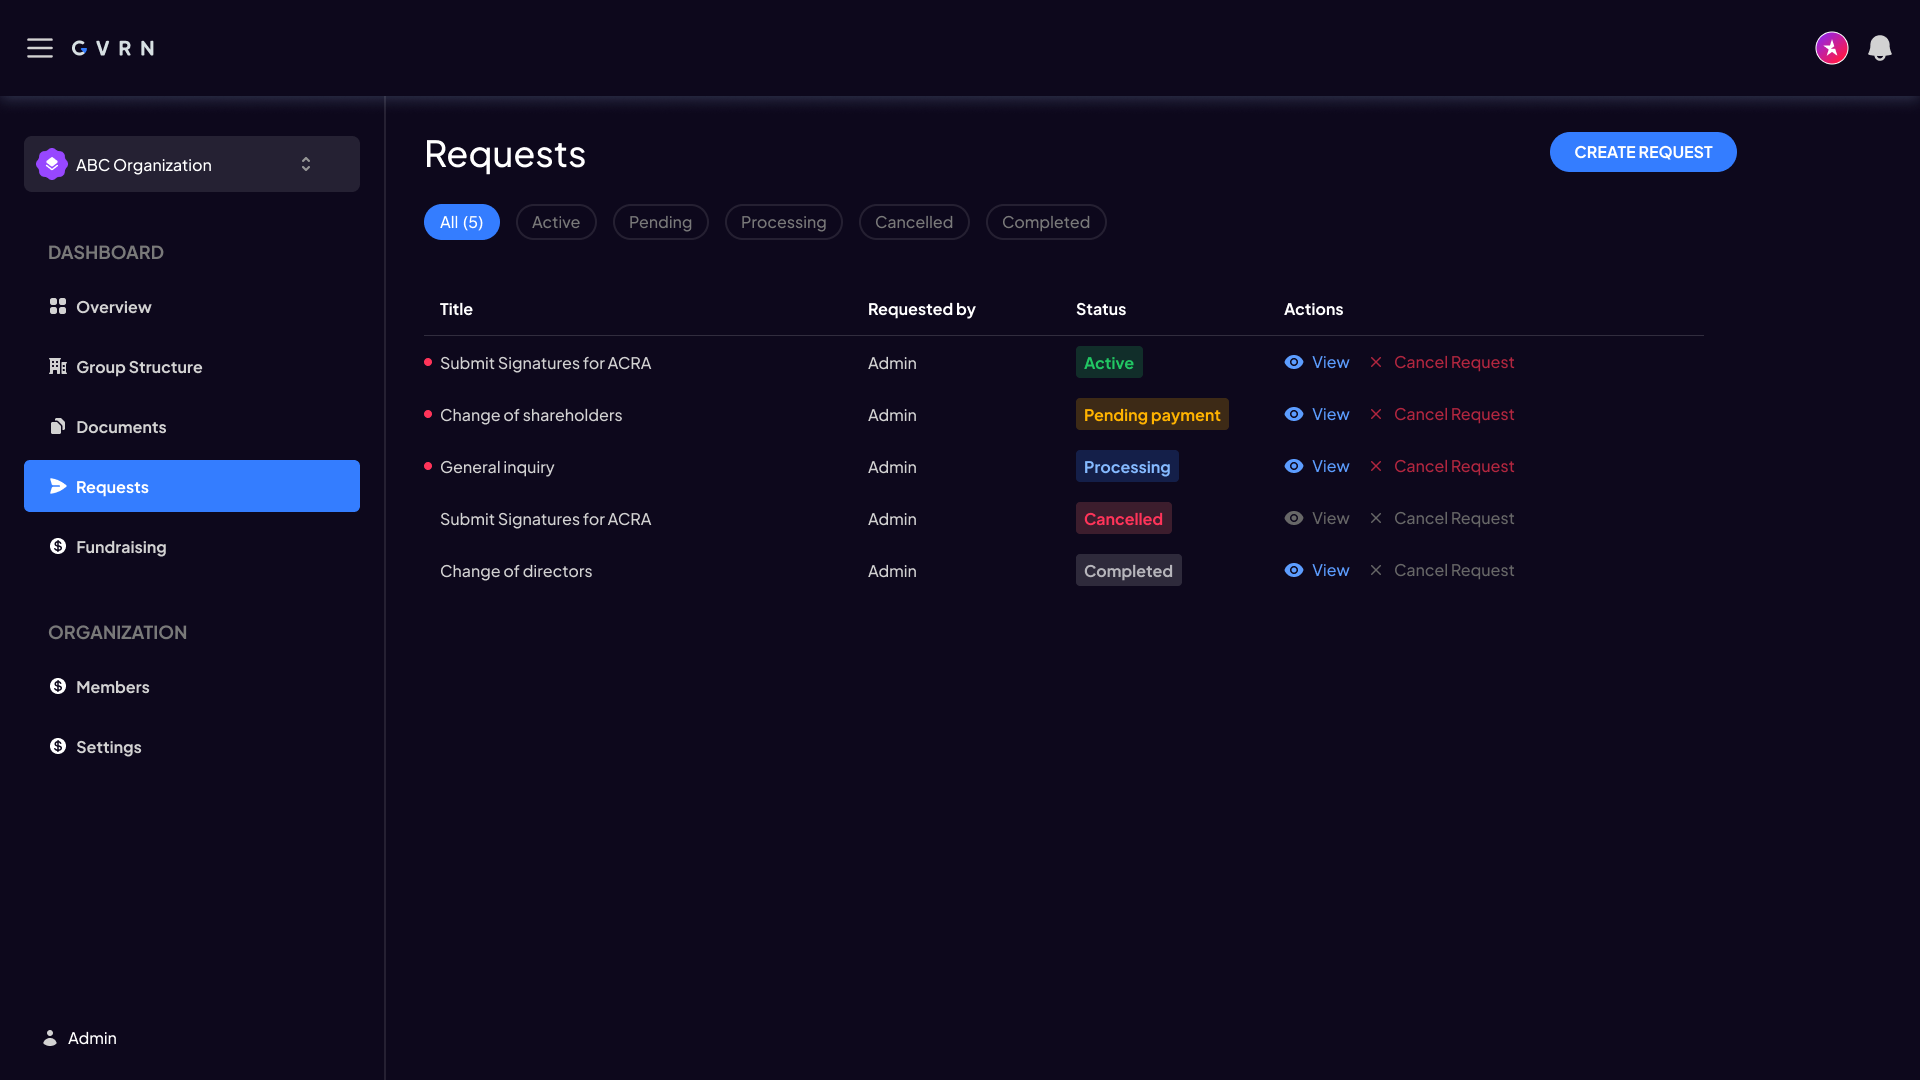Click the Completed status badge

pos(1128,570)
